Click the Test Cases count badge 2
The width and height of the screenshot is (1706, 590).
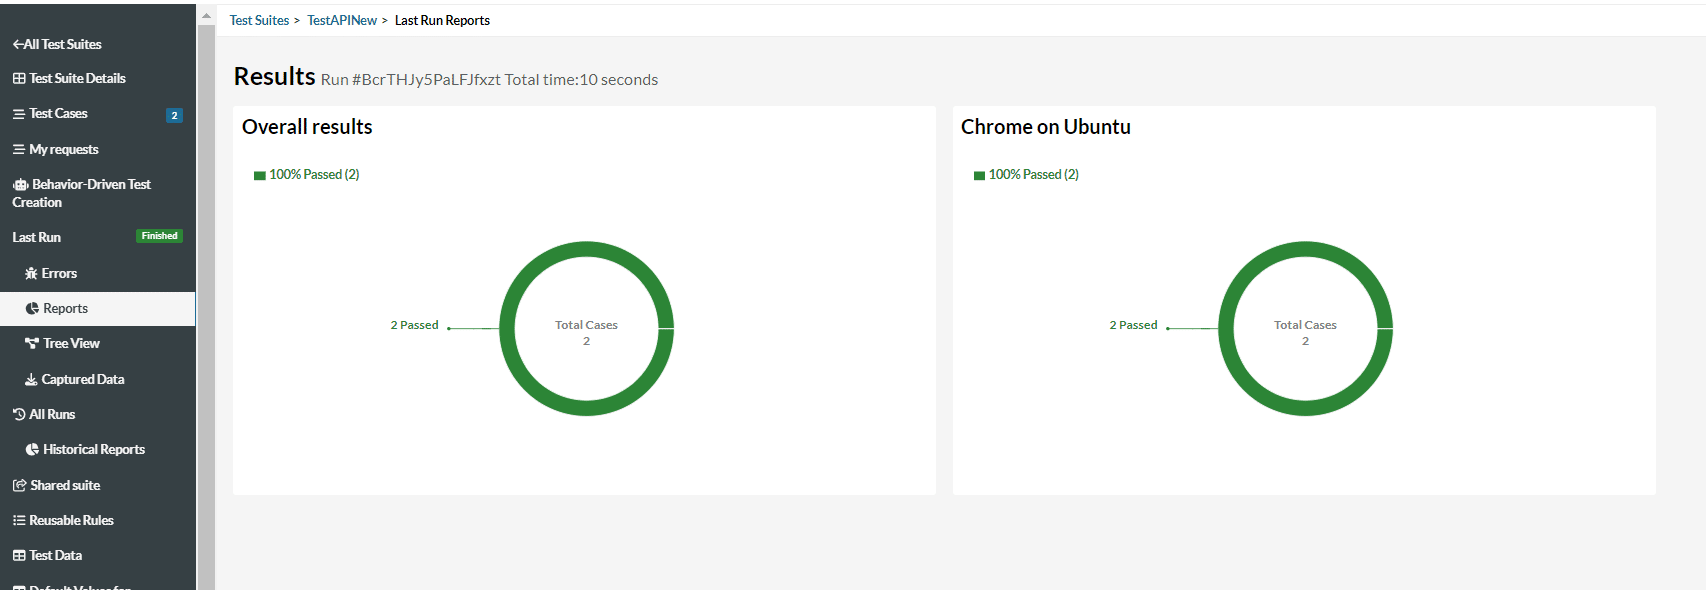(x=174, y=115)
